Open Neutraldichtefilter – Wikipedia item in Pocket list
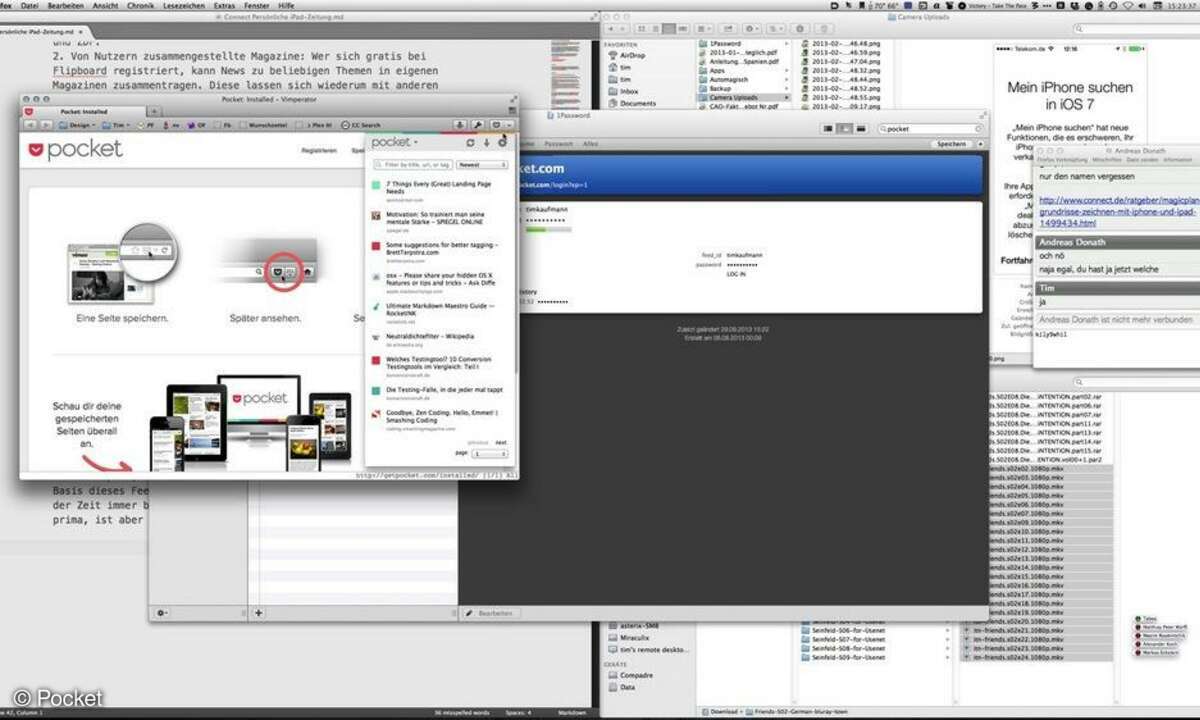The height and width of the screenshot is (720, 1200). click(x=430, y=337)
